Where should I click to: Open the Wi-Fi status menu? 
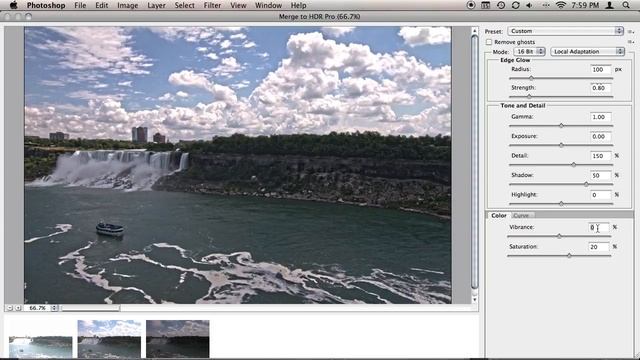click(561, 5)
